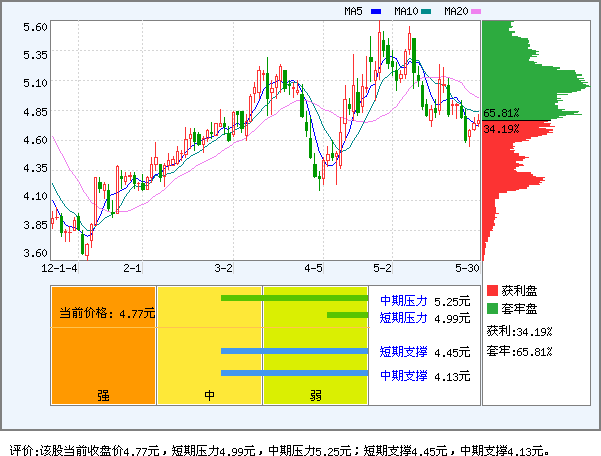Click the green 套牢盘 legend square

pyautogui.click(x=492, y=308)
